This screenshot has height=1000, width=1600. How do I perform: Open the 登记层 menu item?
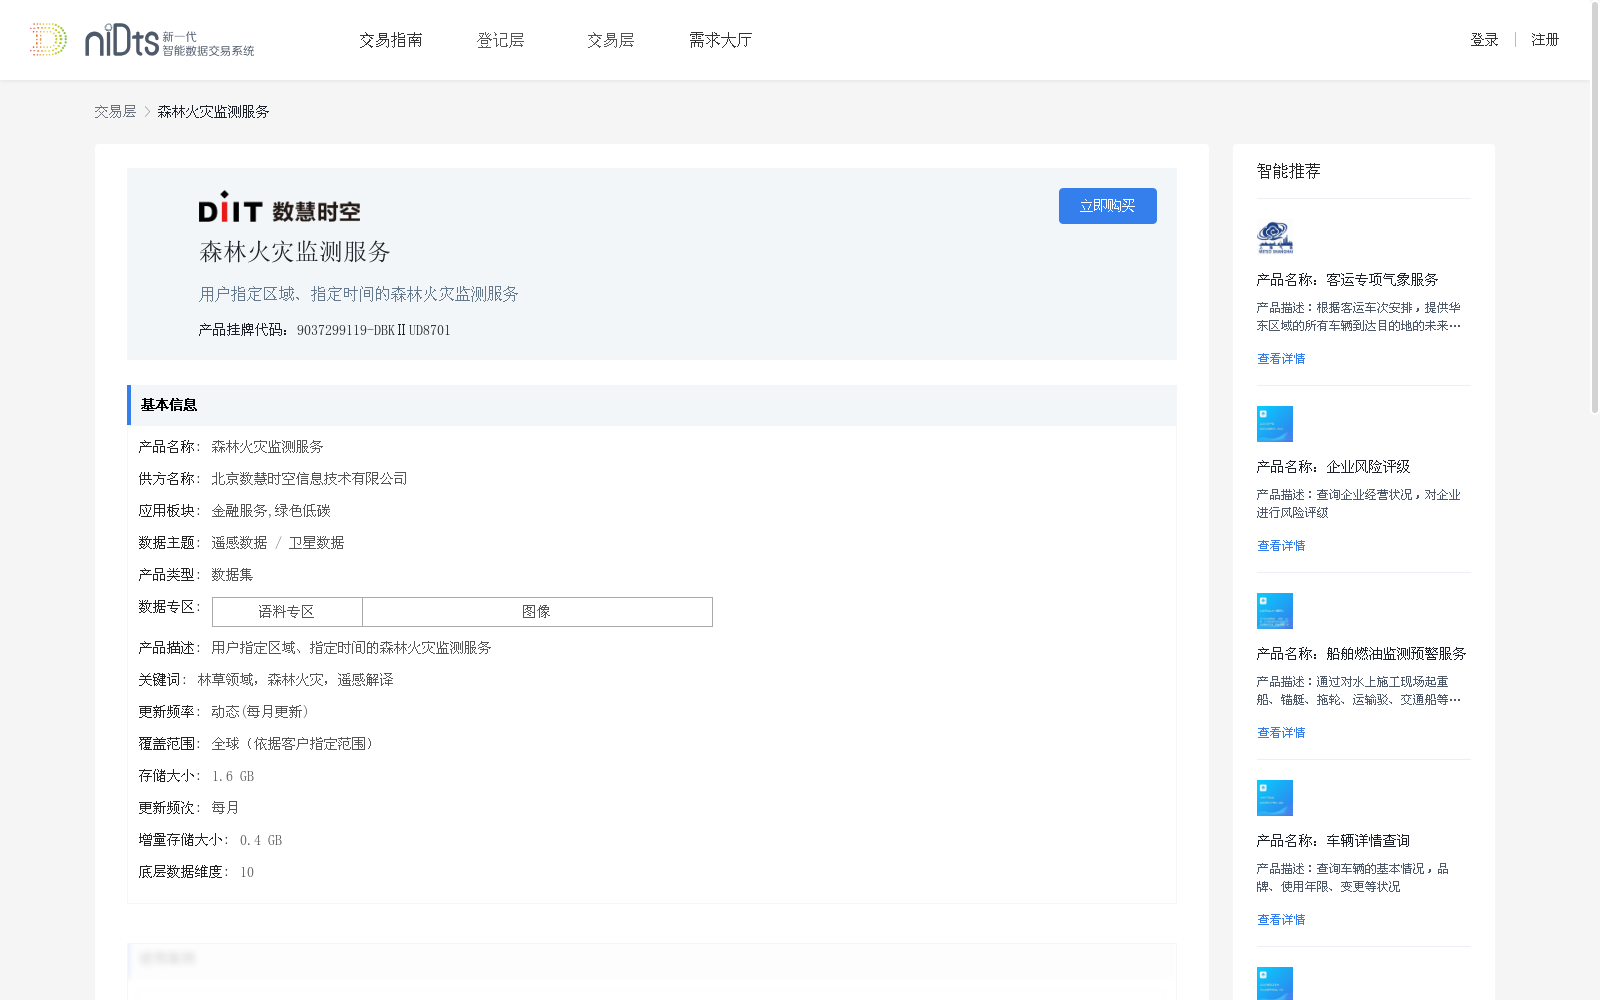(501, 40)
